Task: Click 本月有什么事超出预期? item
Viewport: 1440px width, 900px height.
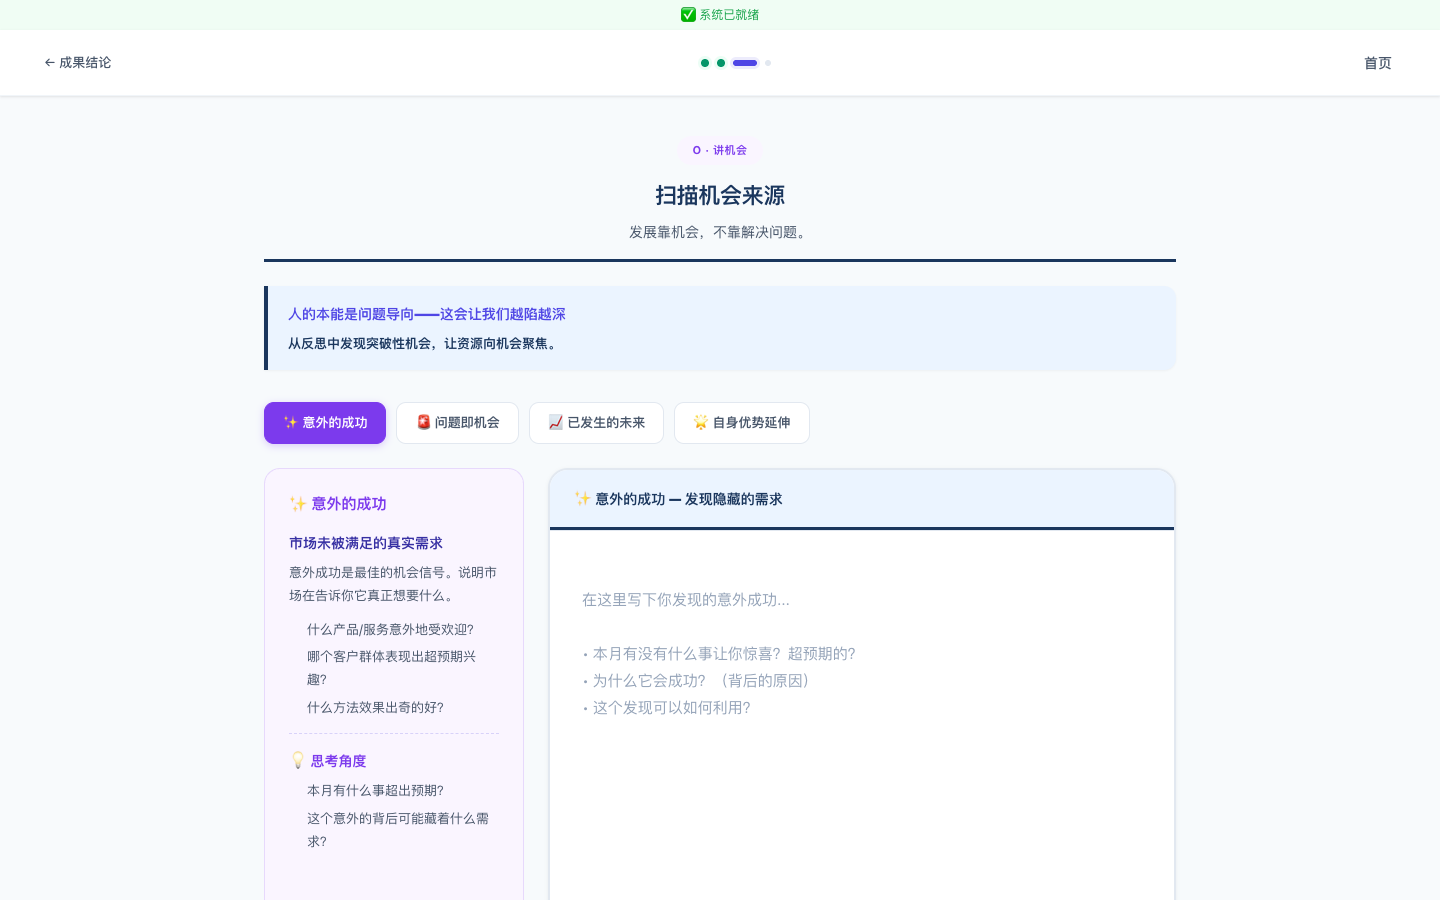Action: tap(375, 790)
